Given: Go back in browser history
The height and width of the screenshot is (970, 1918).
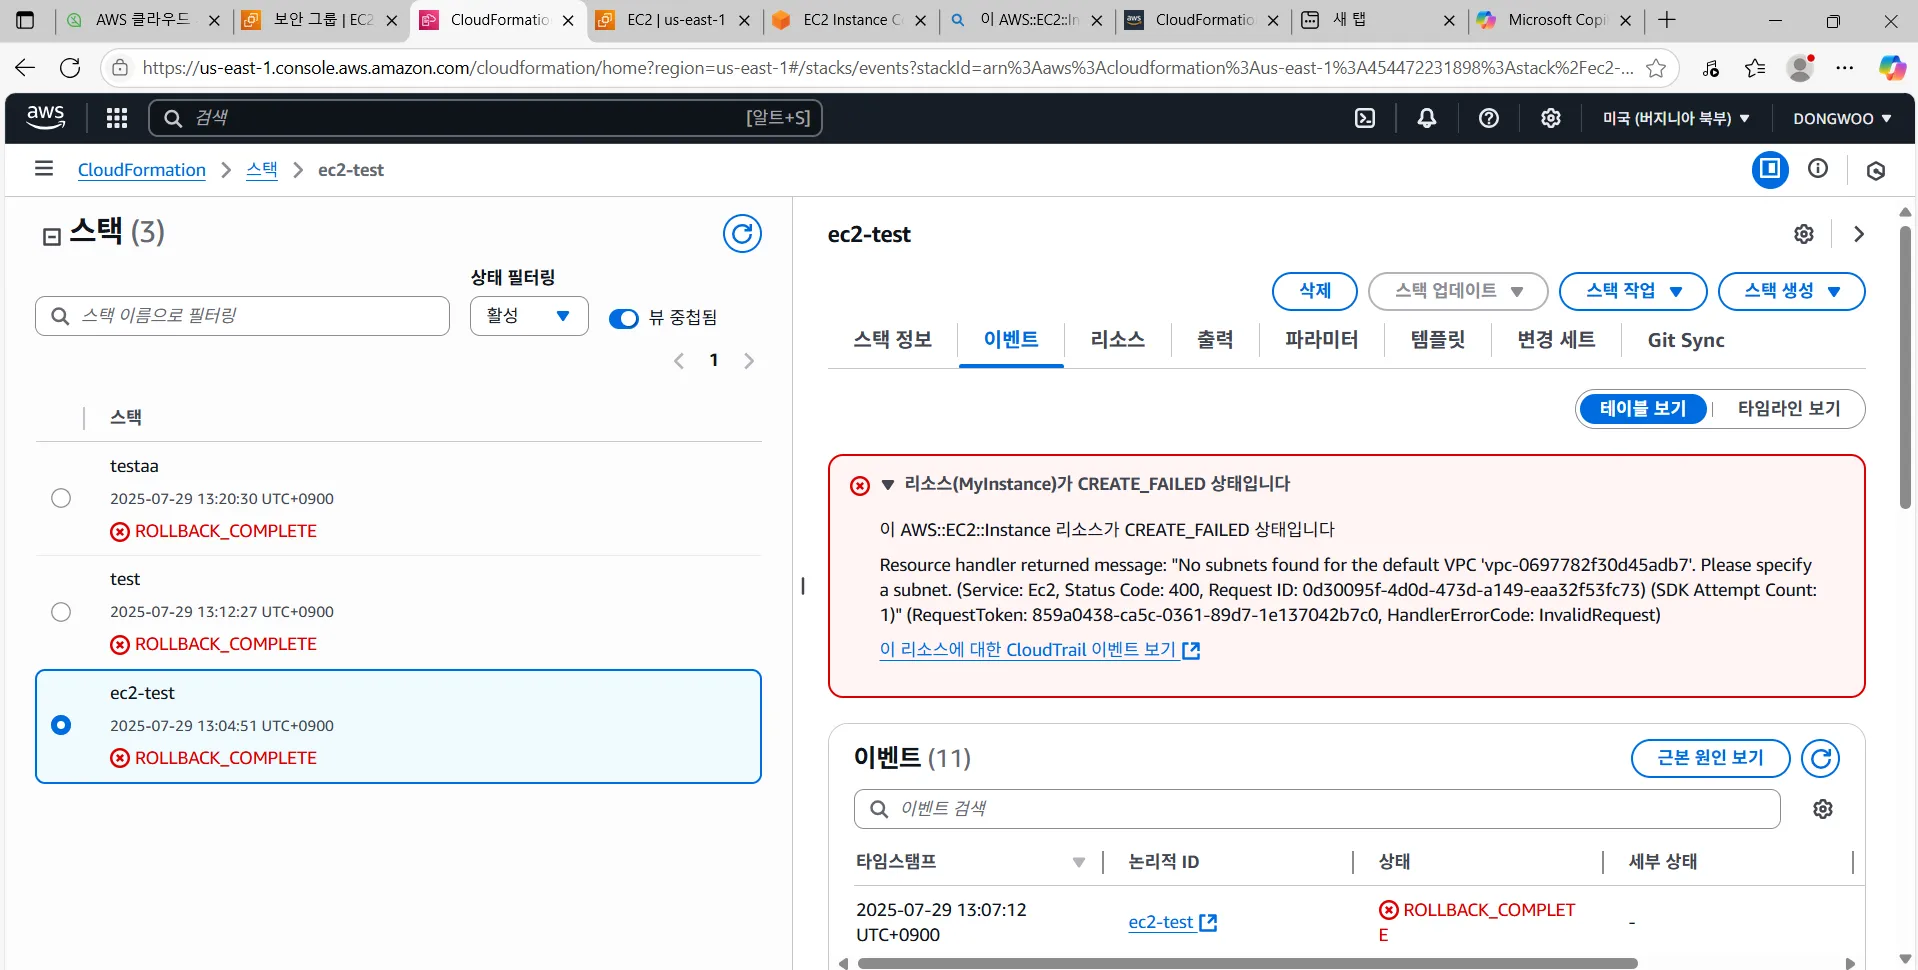Looking at the screenshot, I should point(25,68).
